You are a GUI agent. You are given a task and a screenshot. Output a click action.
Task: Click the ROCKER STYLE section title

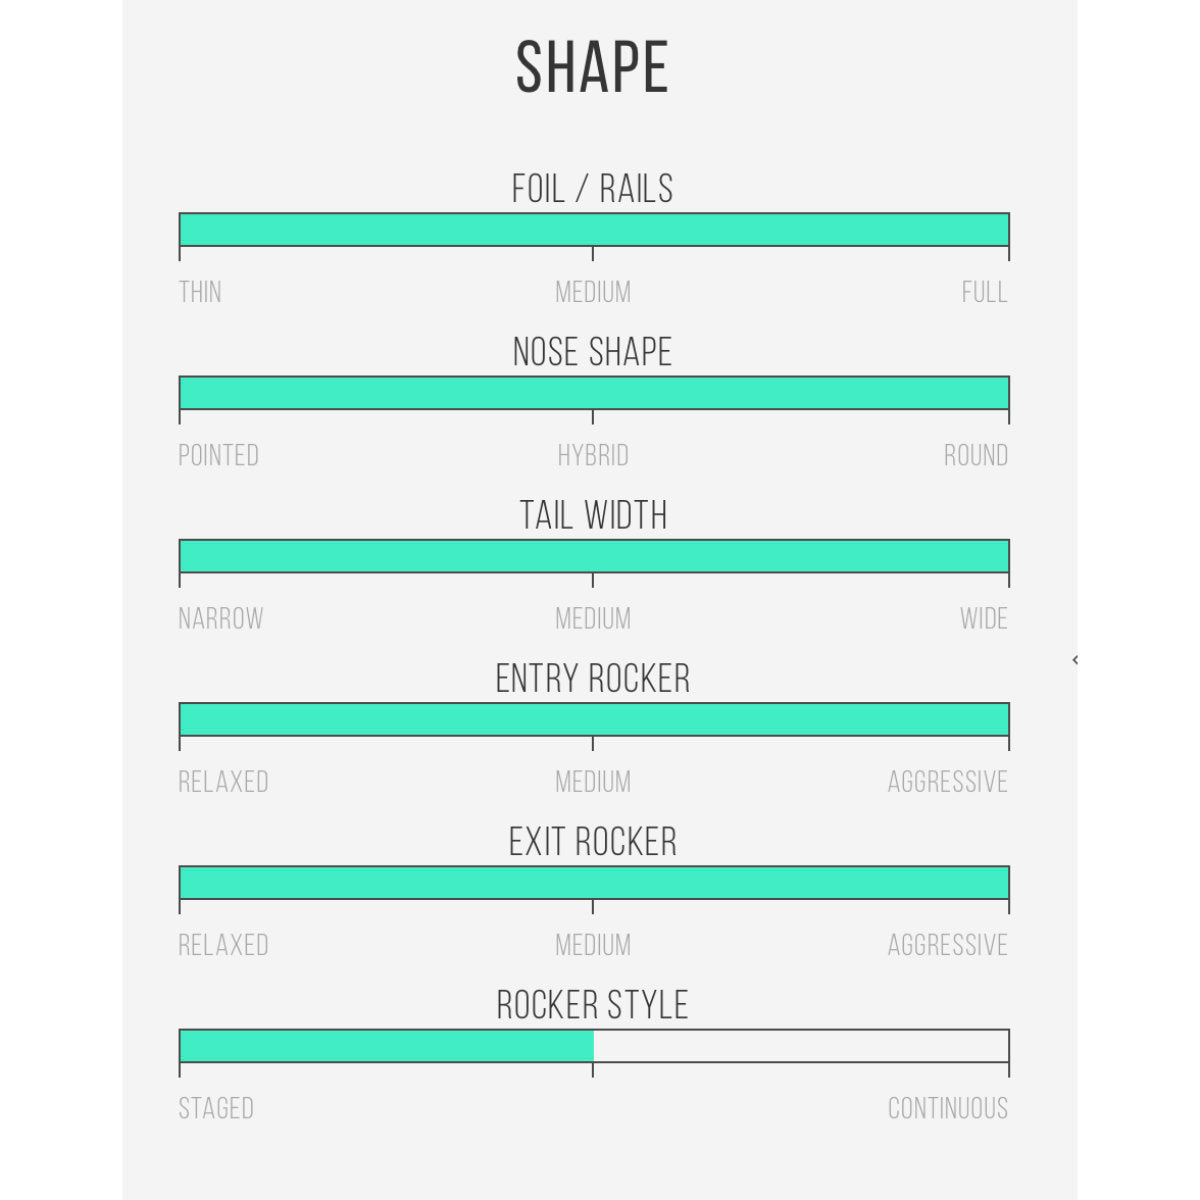tap(592, 1005)
